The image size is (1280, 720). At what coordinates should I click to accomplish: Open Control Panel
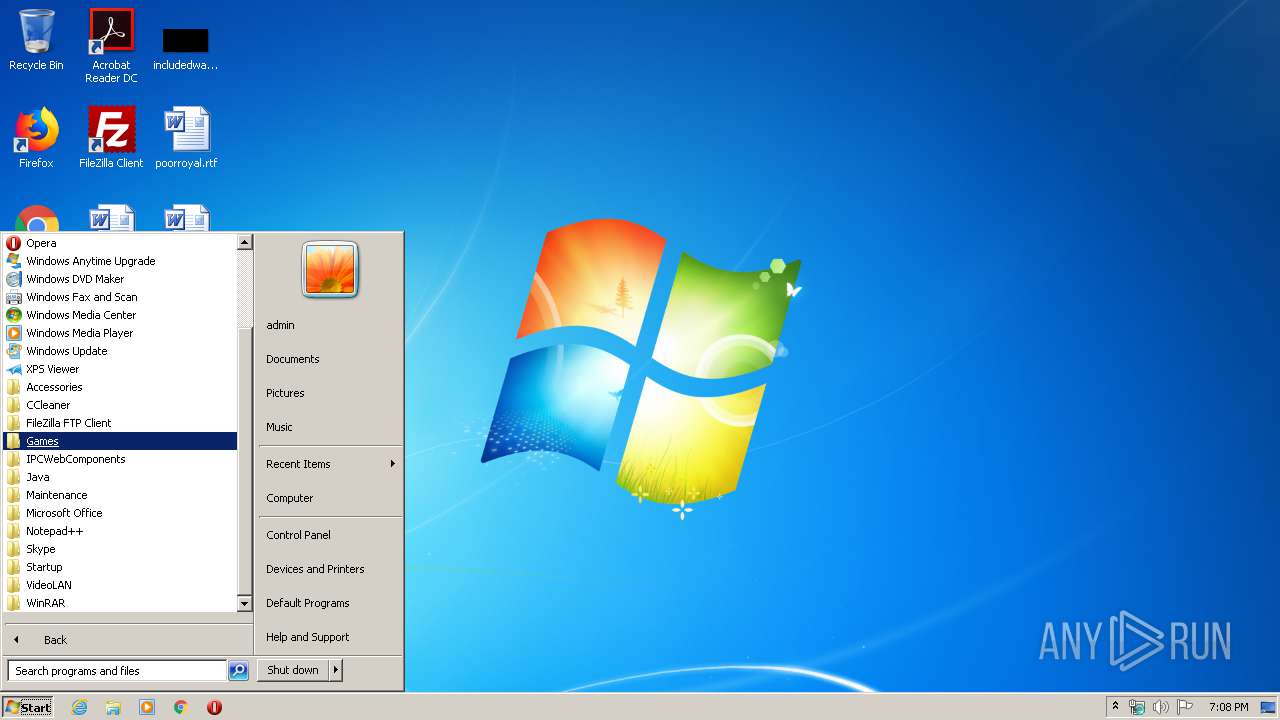[x=330, y=535]
